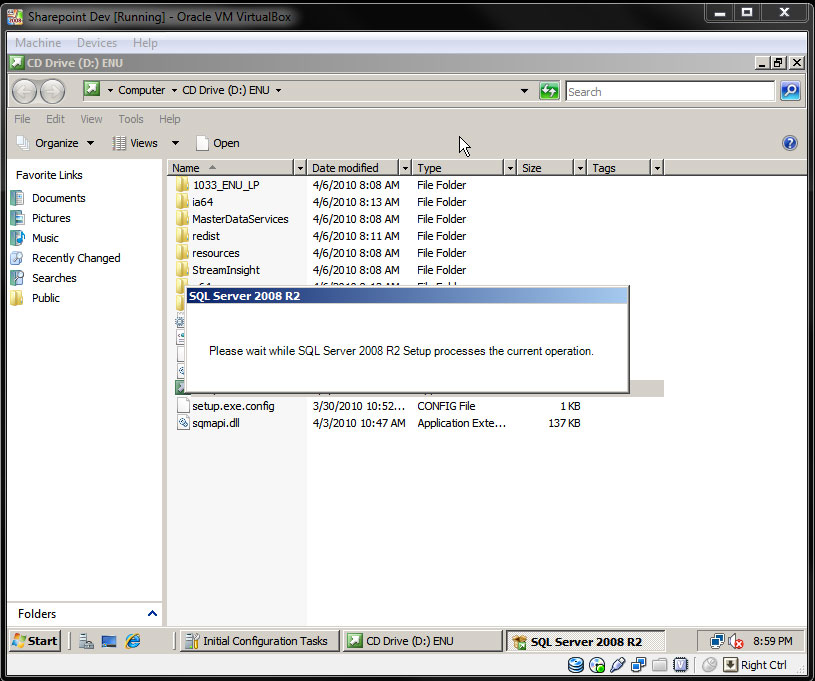Select the sqmapi.dll file icon
Viewport: 815px width, 681px height.
click(183, 423)
